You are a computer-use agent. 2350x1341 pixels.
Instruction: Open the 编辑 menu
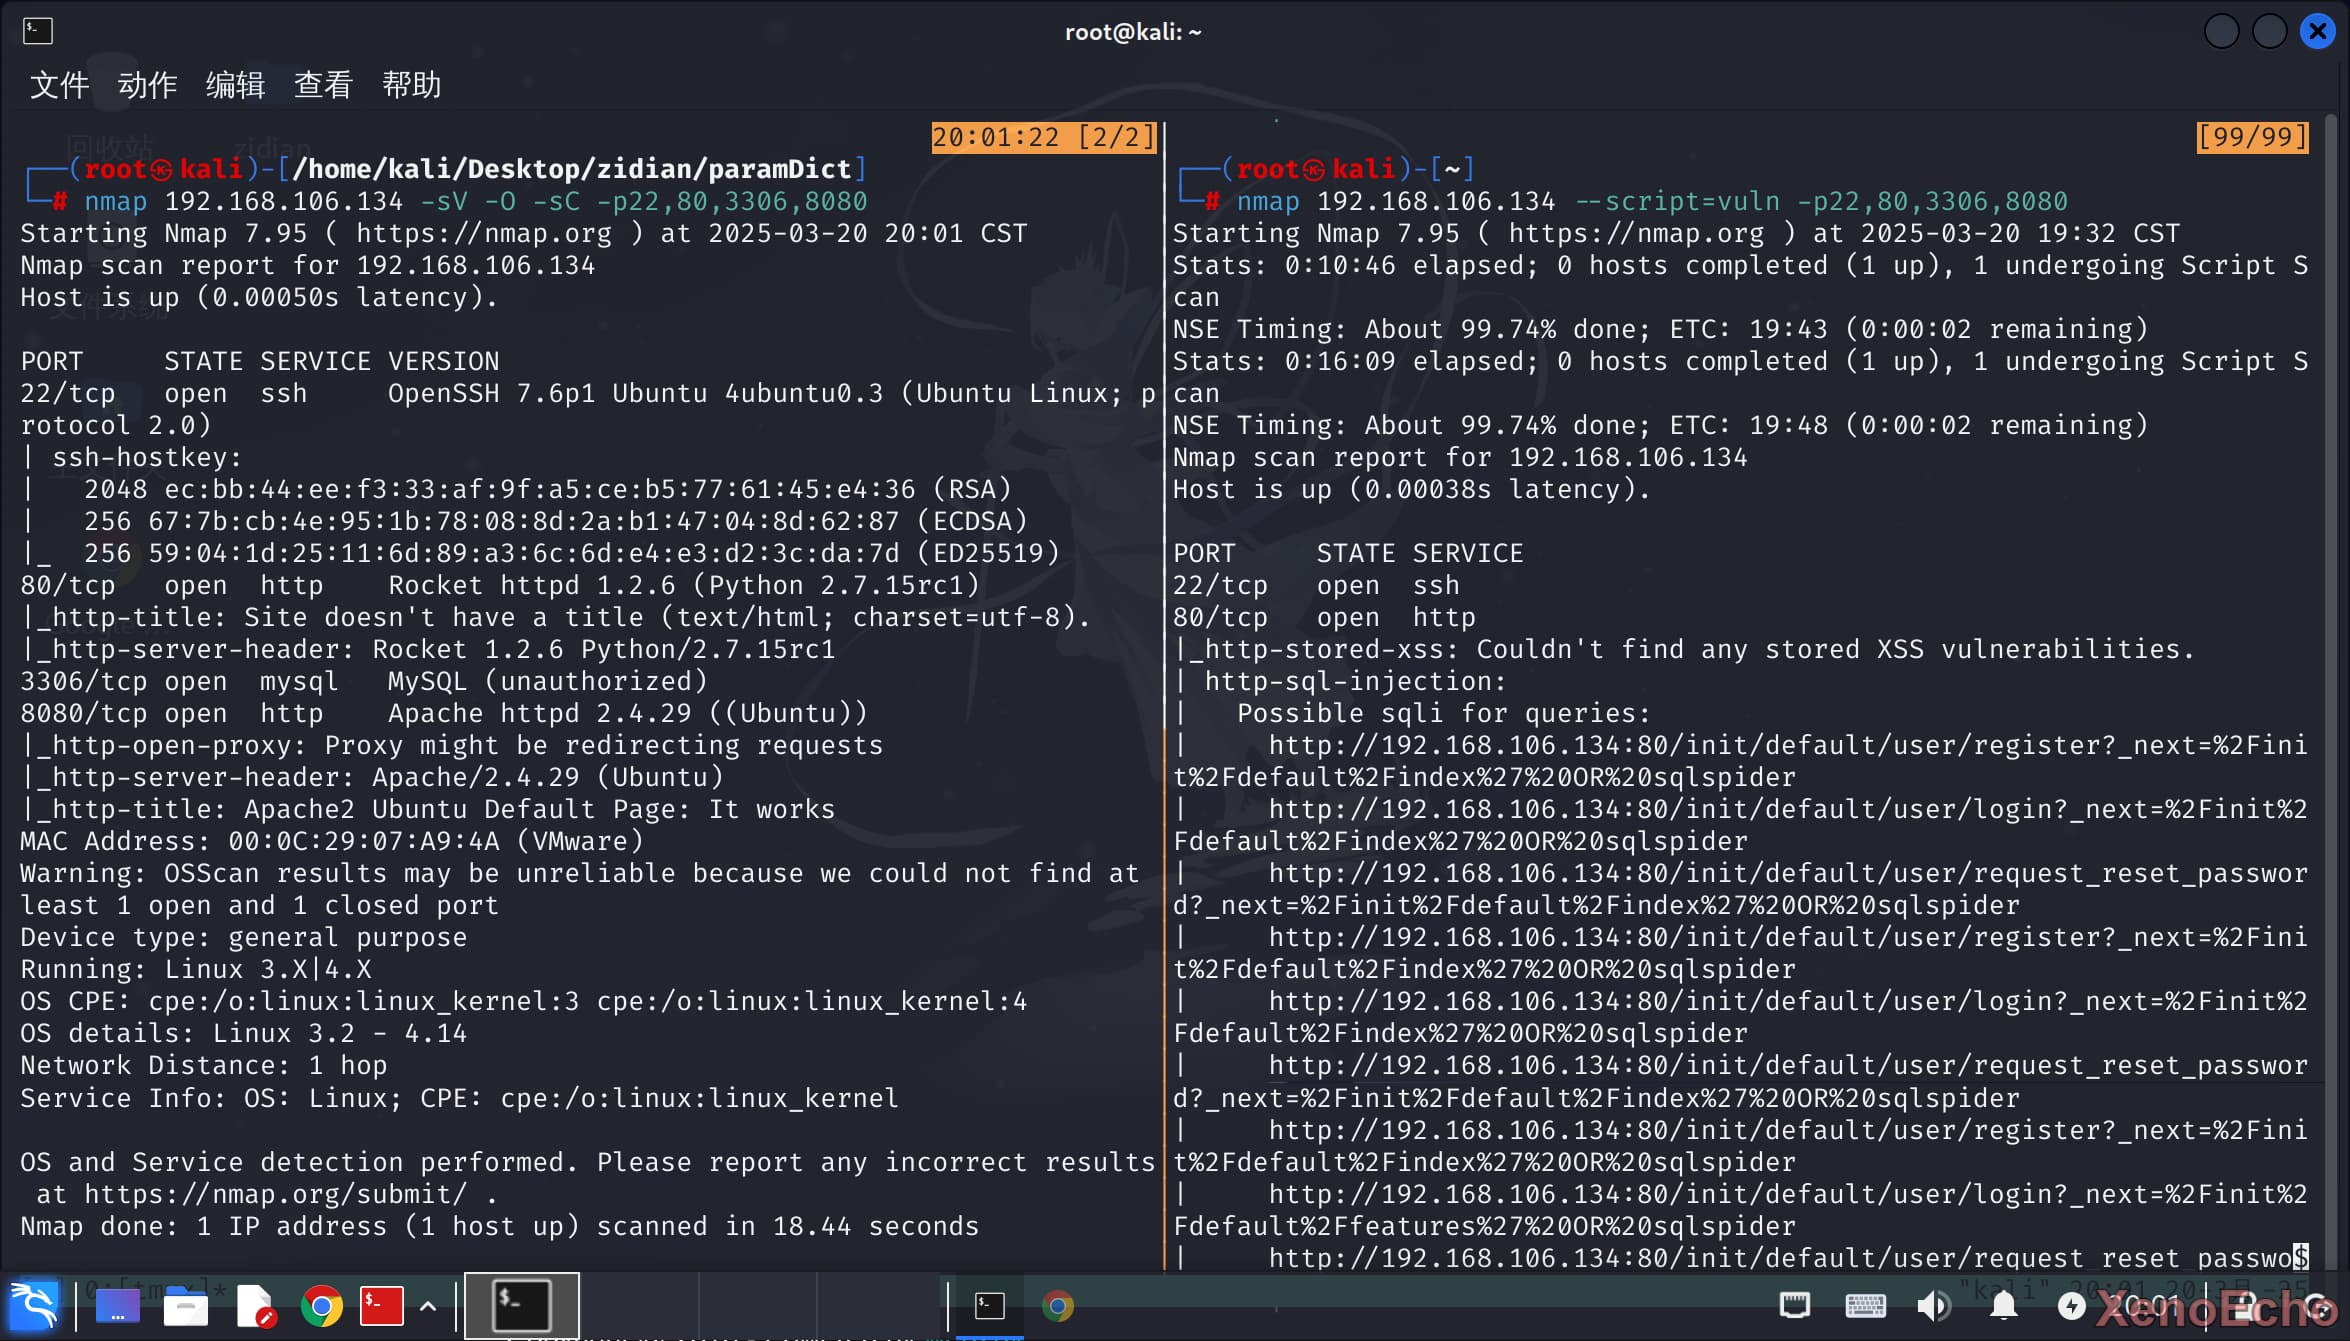(x=235, y=85)
